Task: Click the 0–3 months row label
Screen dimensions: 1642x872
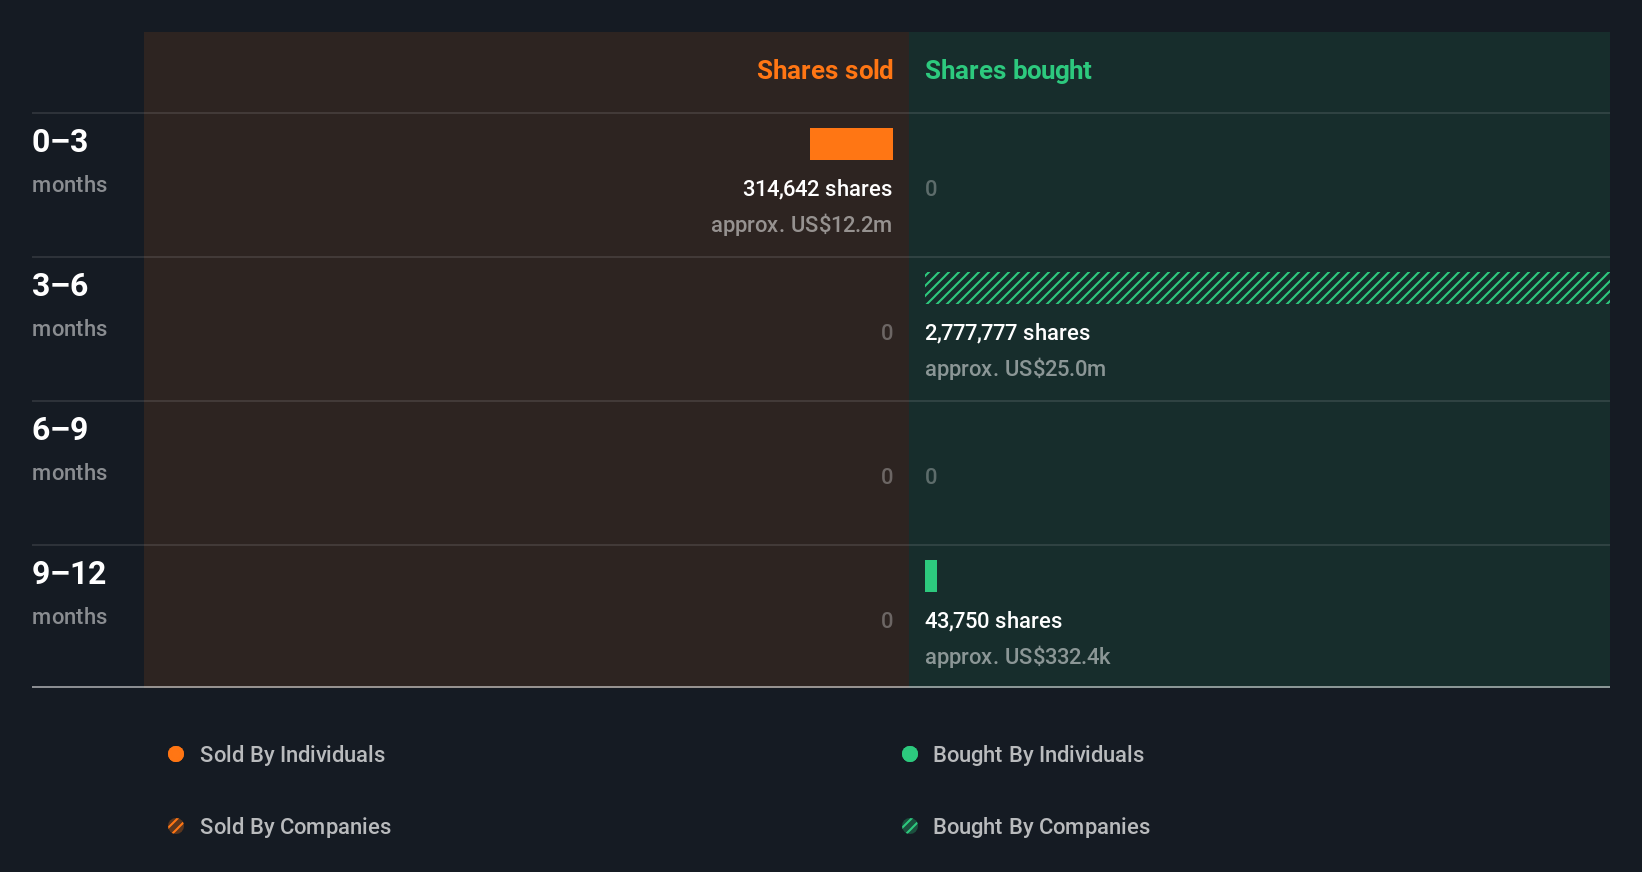Action: [x=69, y=160]
